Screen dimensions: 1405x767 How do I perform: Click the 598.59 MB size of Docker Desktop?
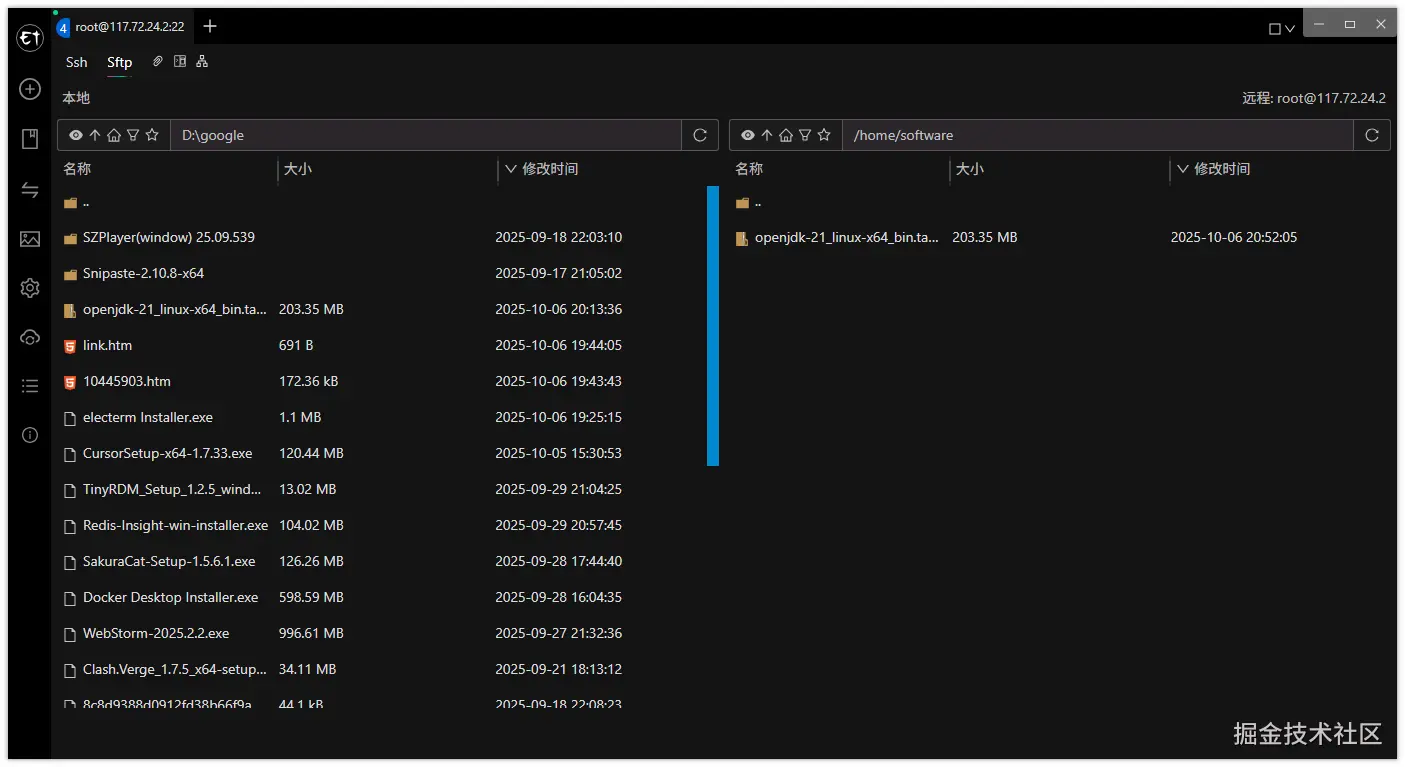tap(311, 598)
